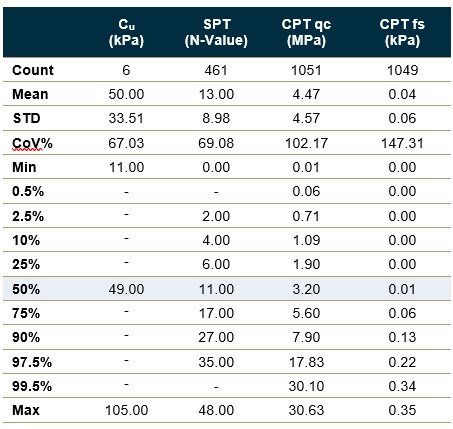This screenshot has width=453, height=429.
Task: Select the 2.5% SPT value 2.00
Action: (216, 216)
